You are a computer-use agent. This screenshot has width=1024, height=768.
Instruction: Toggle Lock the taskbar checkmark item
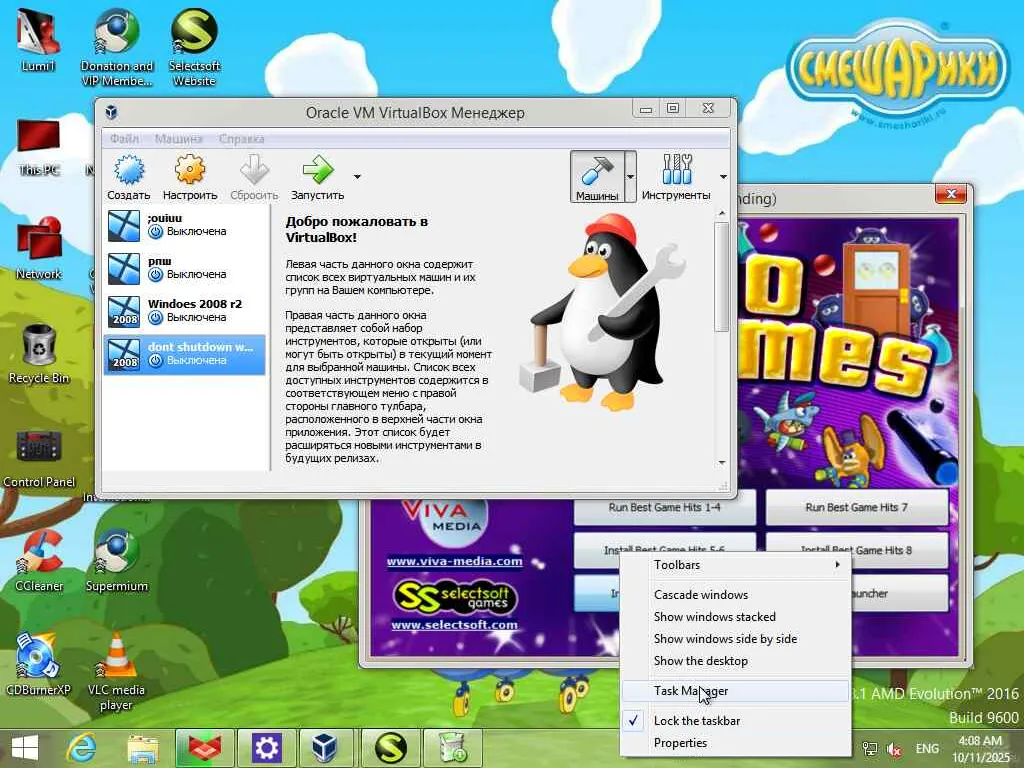pyautogui.click(x=735, y=721)
